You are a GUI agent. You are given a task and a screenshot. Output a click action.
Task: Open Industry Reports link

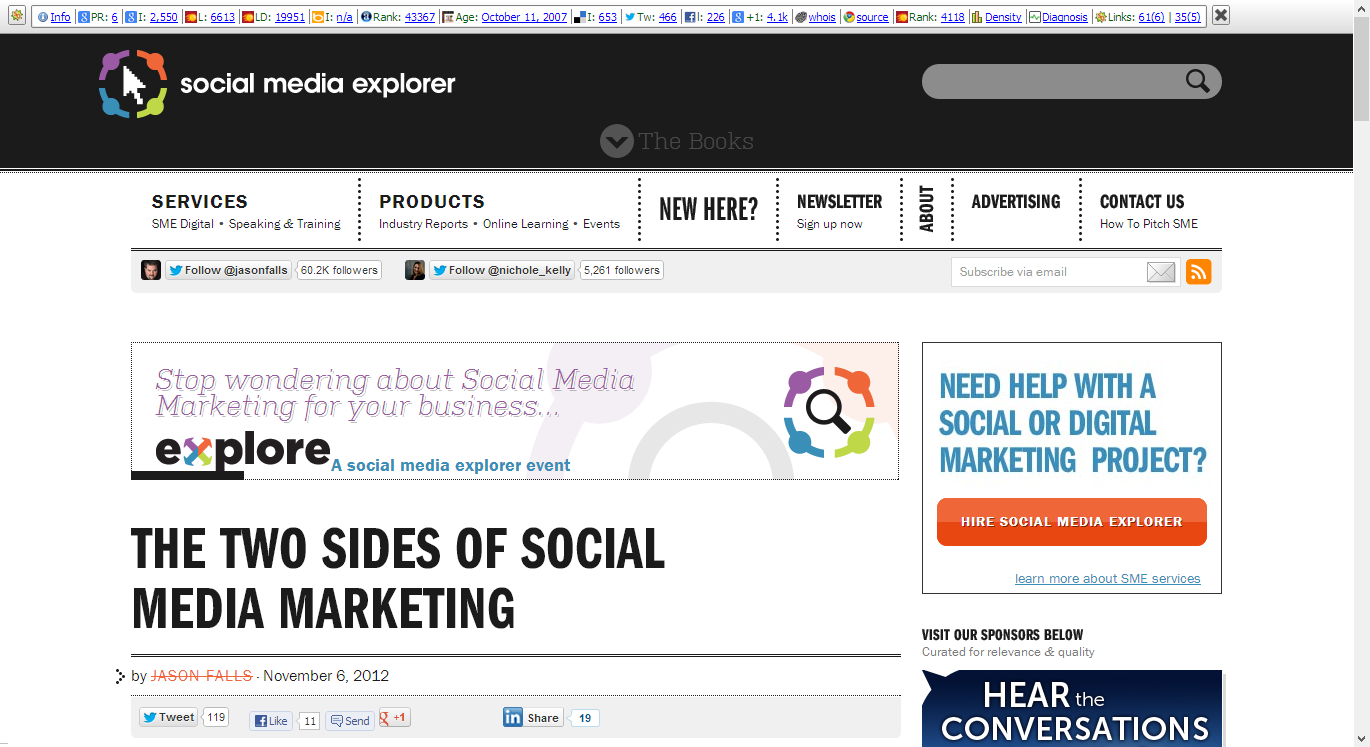423,224
